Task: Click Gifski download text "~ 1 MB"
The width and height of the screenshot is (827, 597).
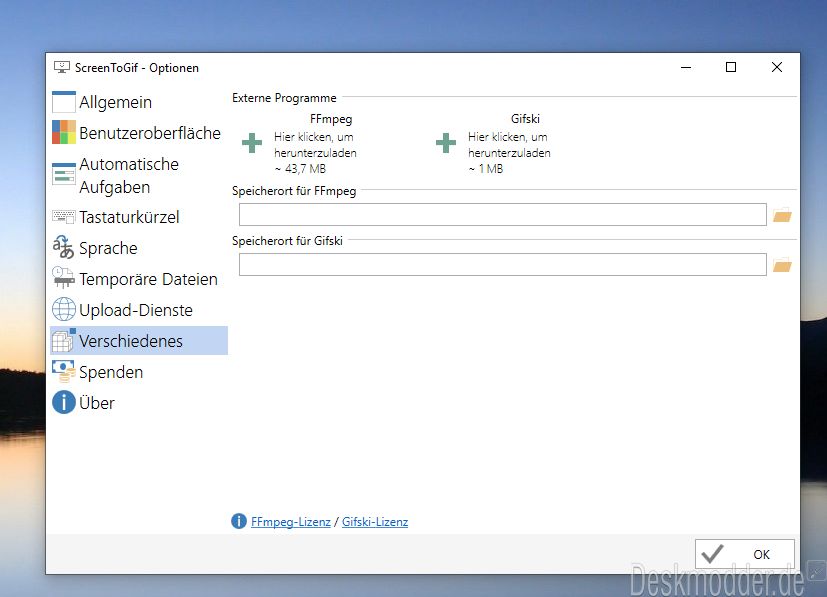Action: tap(486, 169)
